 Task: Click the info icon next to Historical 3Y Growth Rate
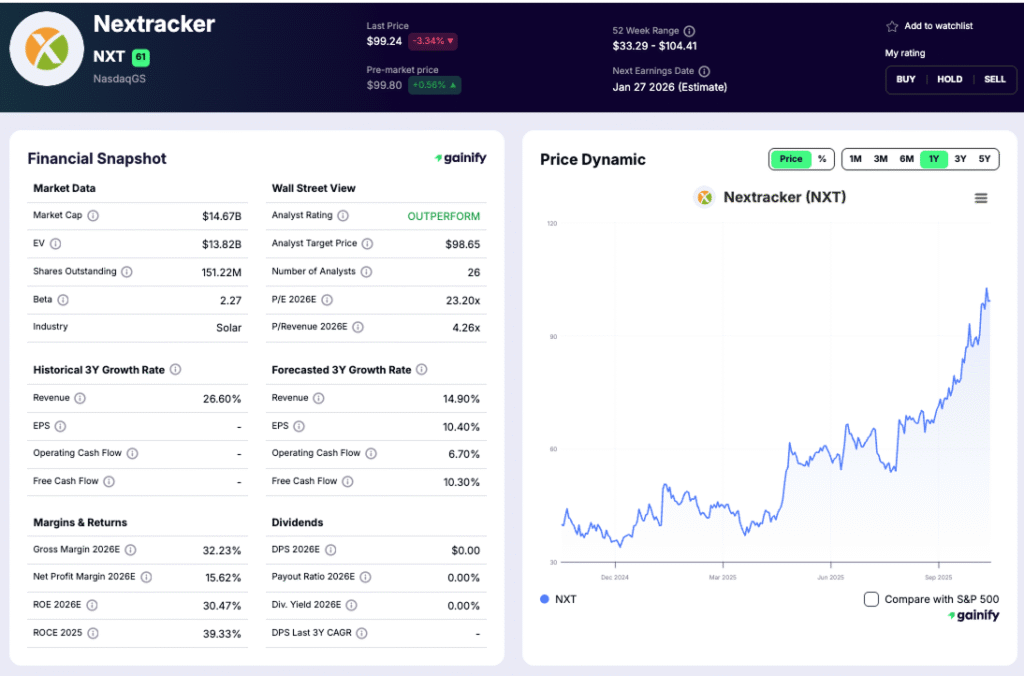(x=176, y=369)
